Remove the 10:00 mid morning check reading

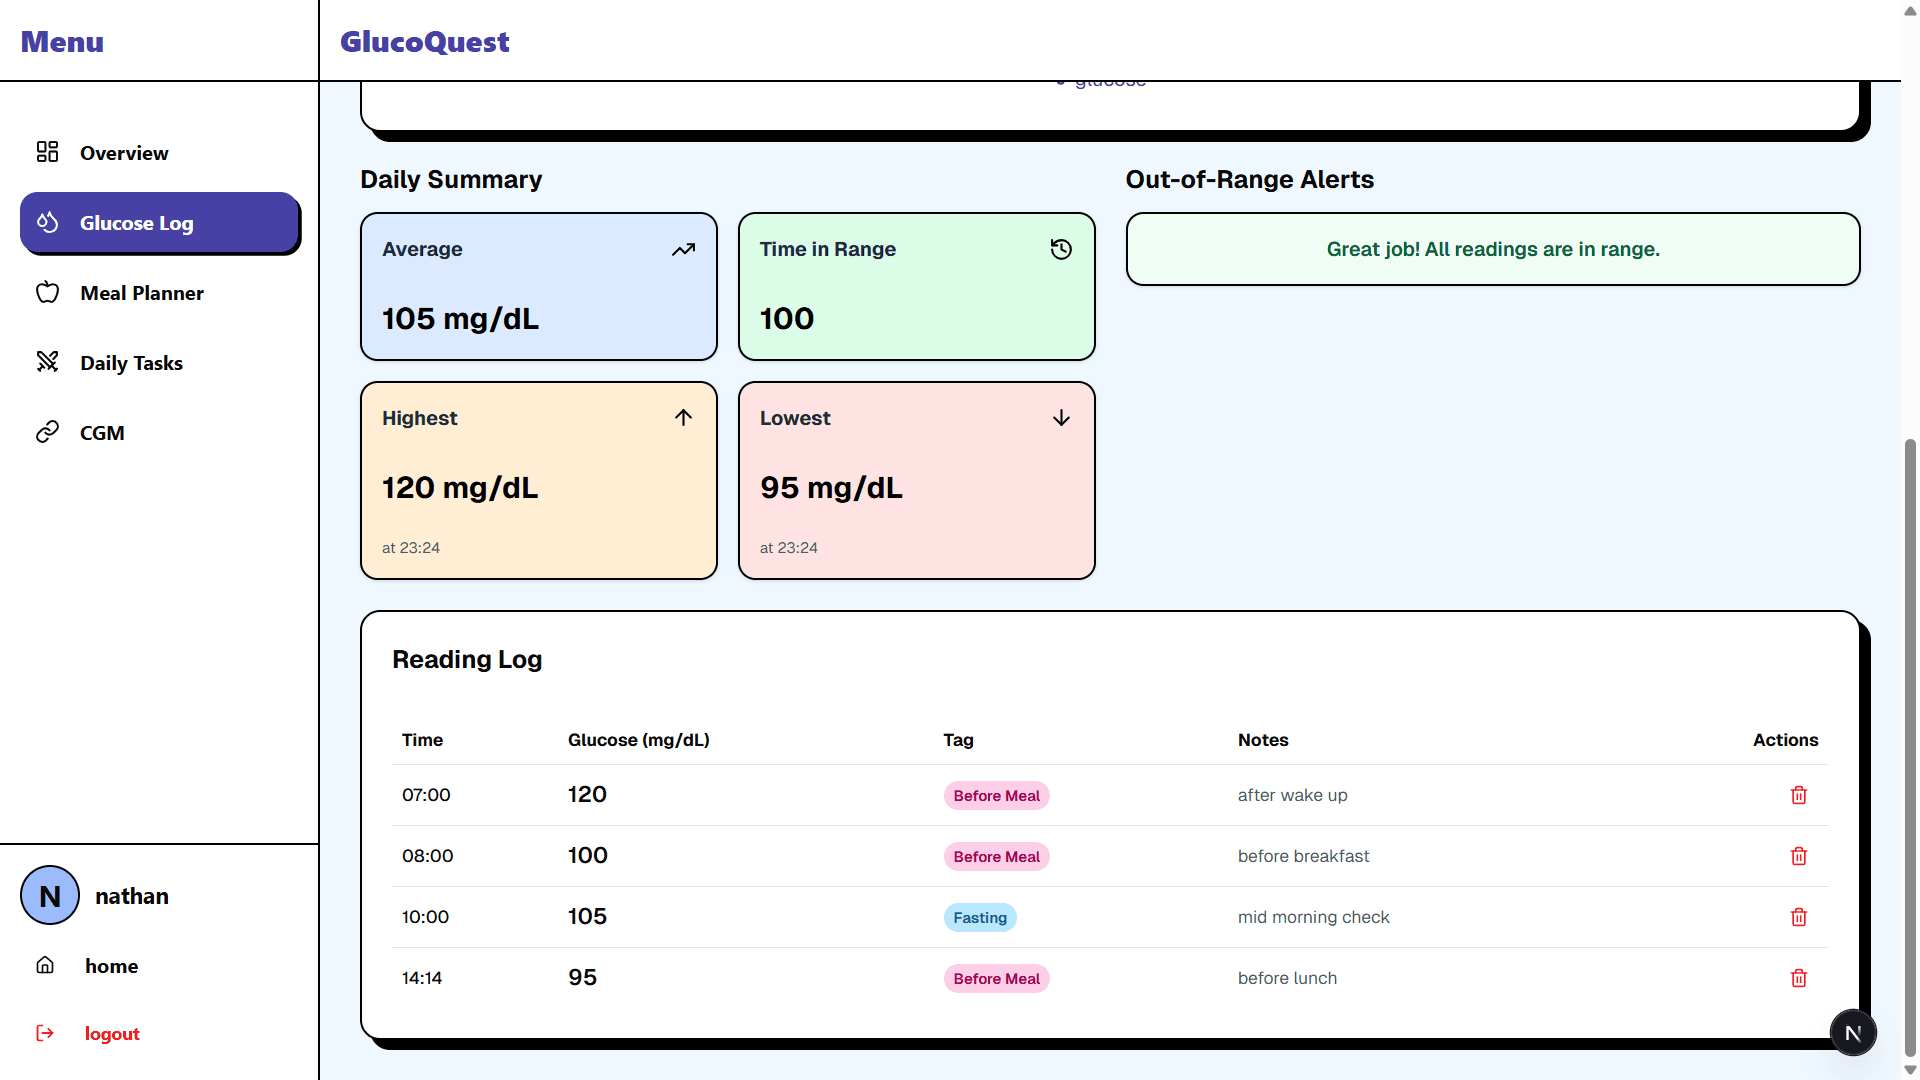pos(1798,917)
